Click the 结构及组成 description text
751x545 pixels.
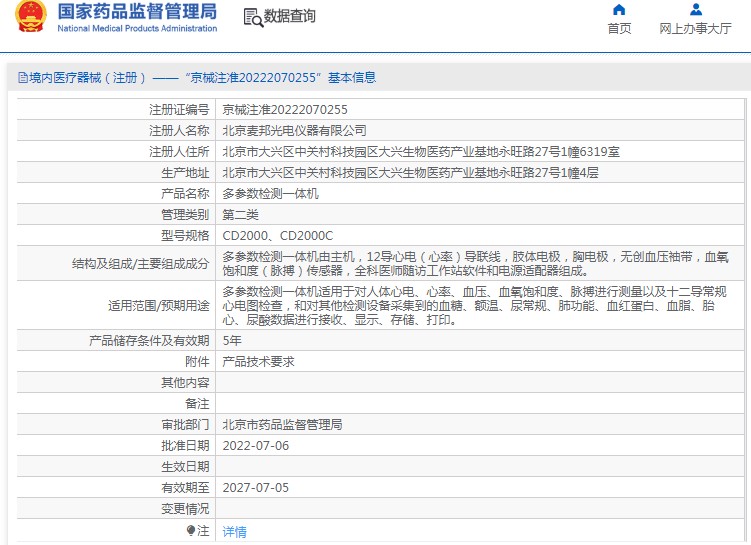[x=475, y=264]
